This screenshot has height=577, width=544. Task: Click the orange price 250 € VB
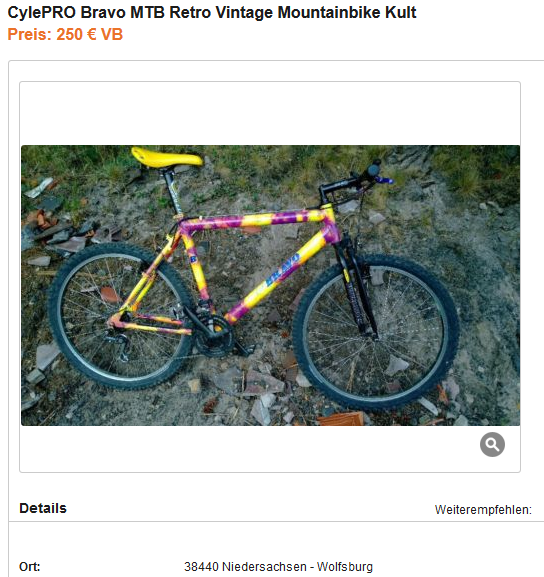coord(65,34)
